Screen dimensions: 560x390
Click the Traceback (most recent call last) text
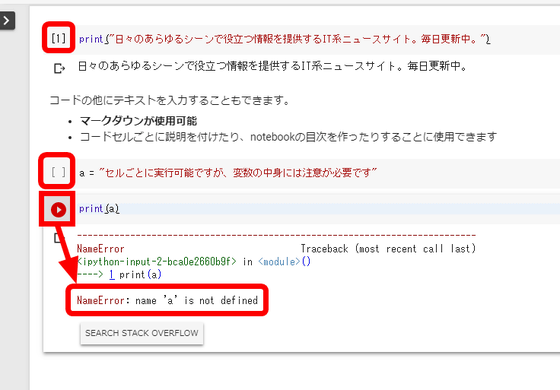tap(388, 249)
